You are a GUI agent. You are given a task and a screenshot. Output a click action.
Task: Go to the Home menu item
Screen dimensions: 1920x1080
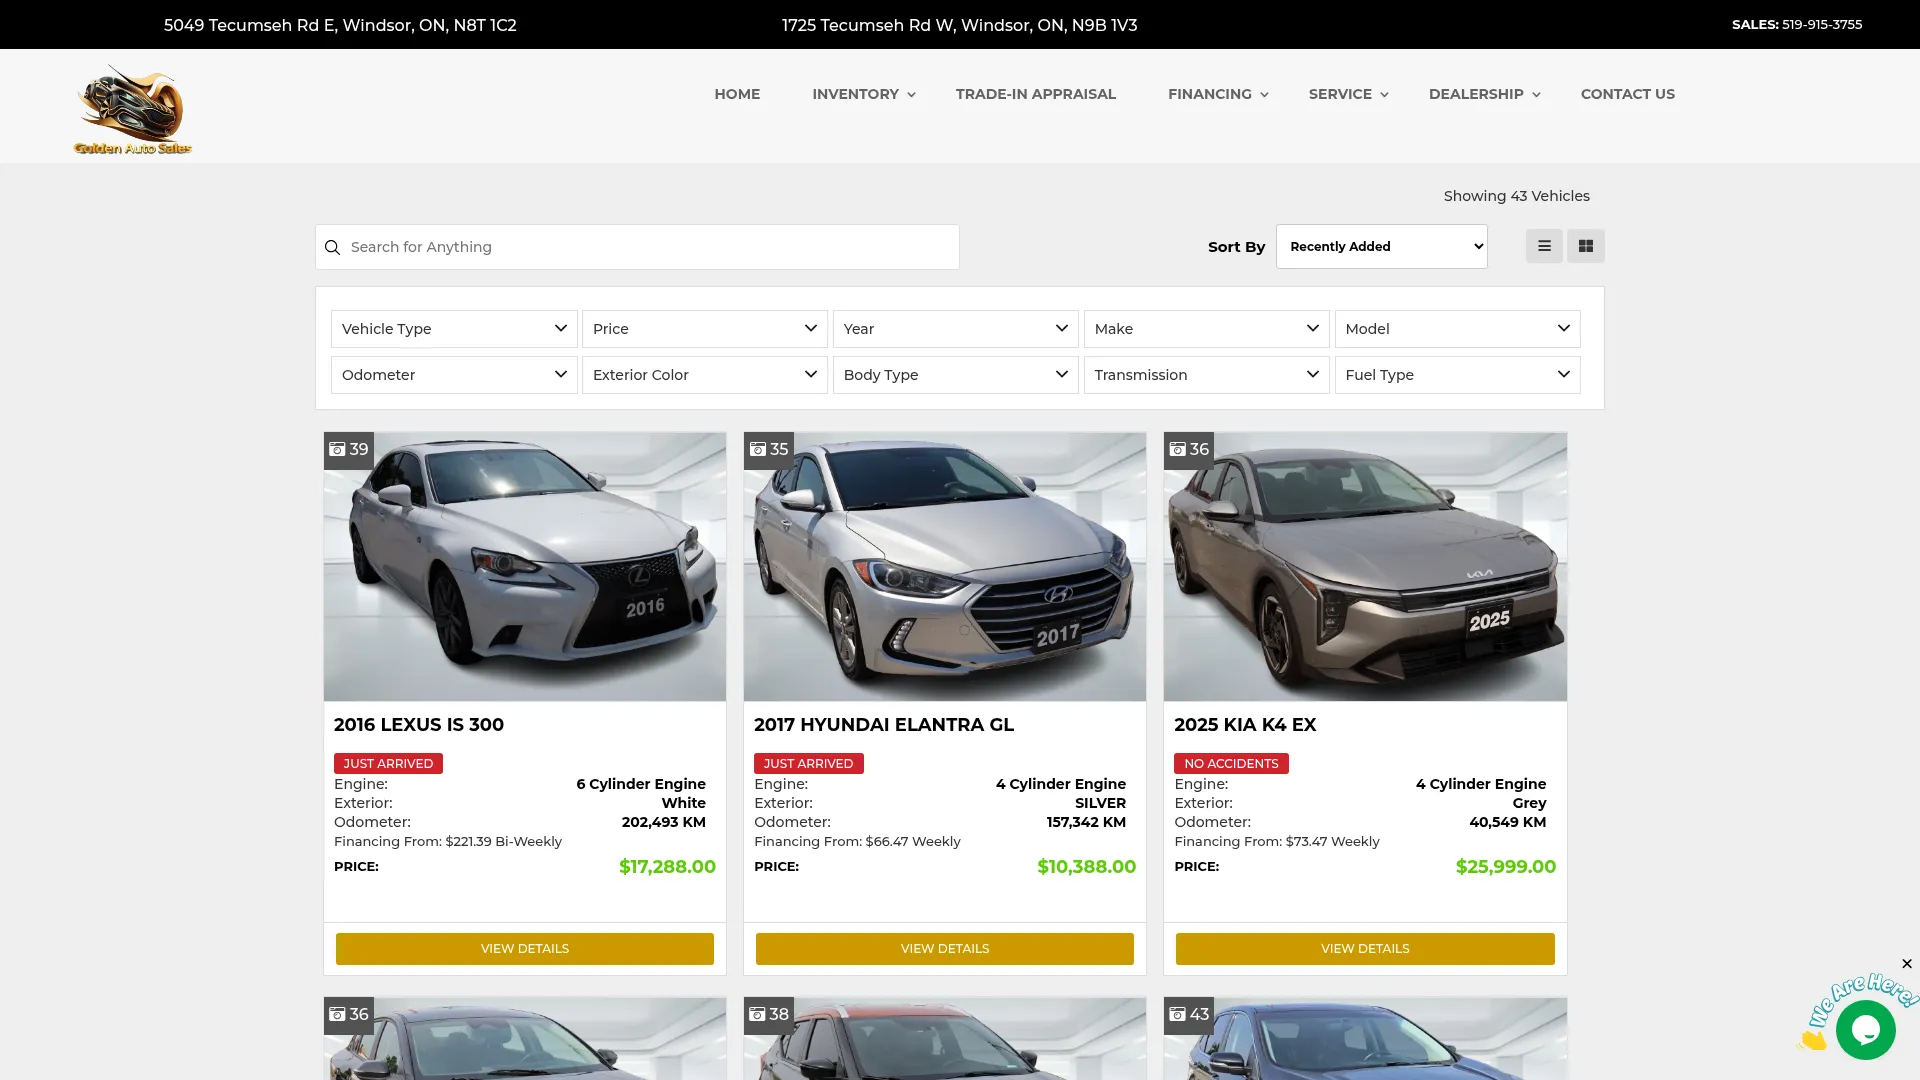[x=737, y=94]
